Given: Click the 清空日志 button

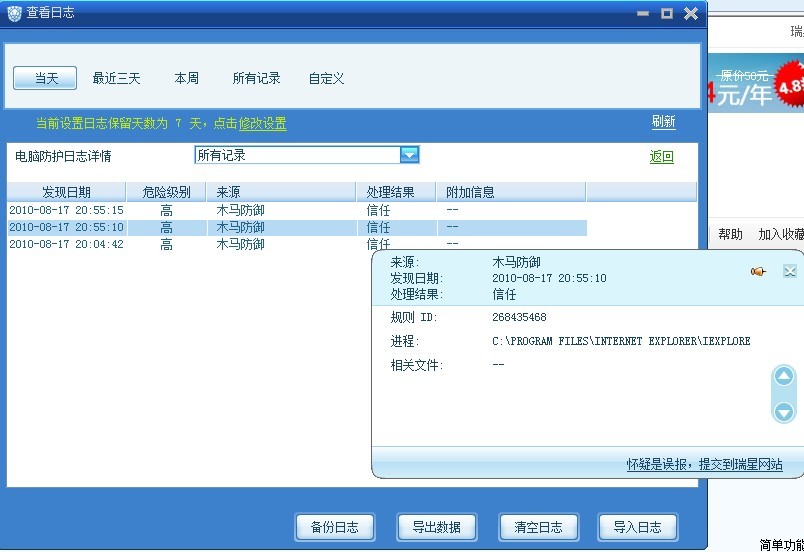Looking at the screenshot, I should point(538,527).
